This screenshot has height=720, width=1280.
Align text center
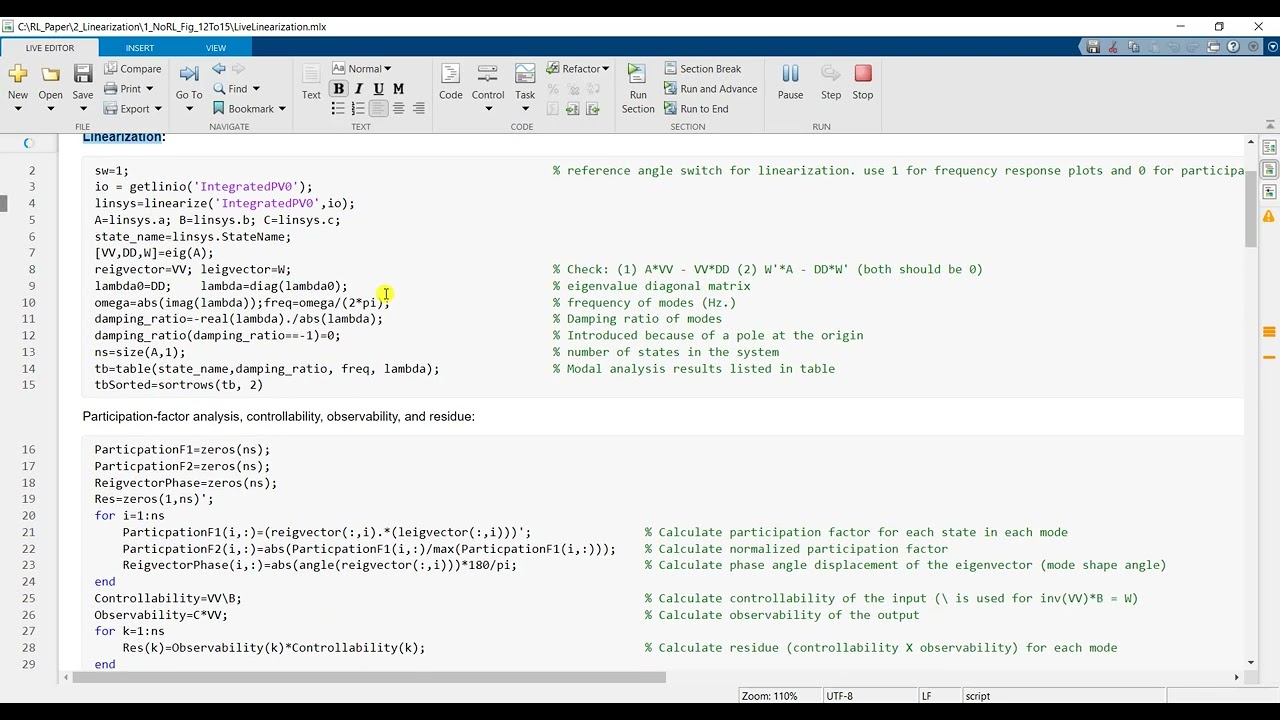pyautogui.click(x=398, y=109)
